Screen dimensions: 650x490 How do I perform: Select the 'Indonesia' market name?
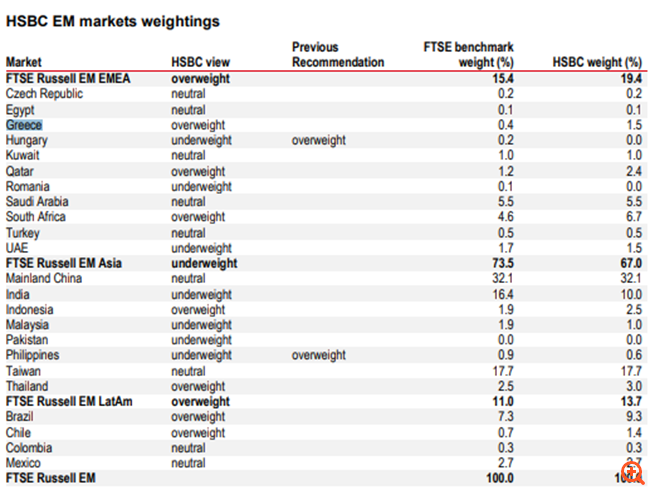[29, 310]
